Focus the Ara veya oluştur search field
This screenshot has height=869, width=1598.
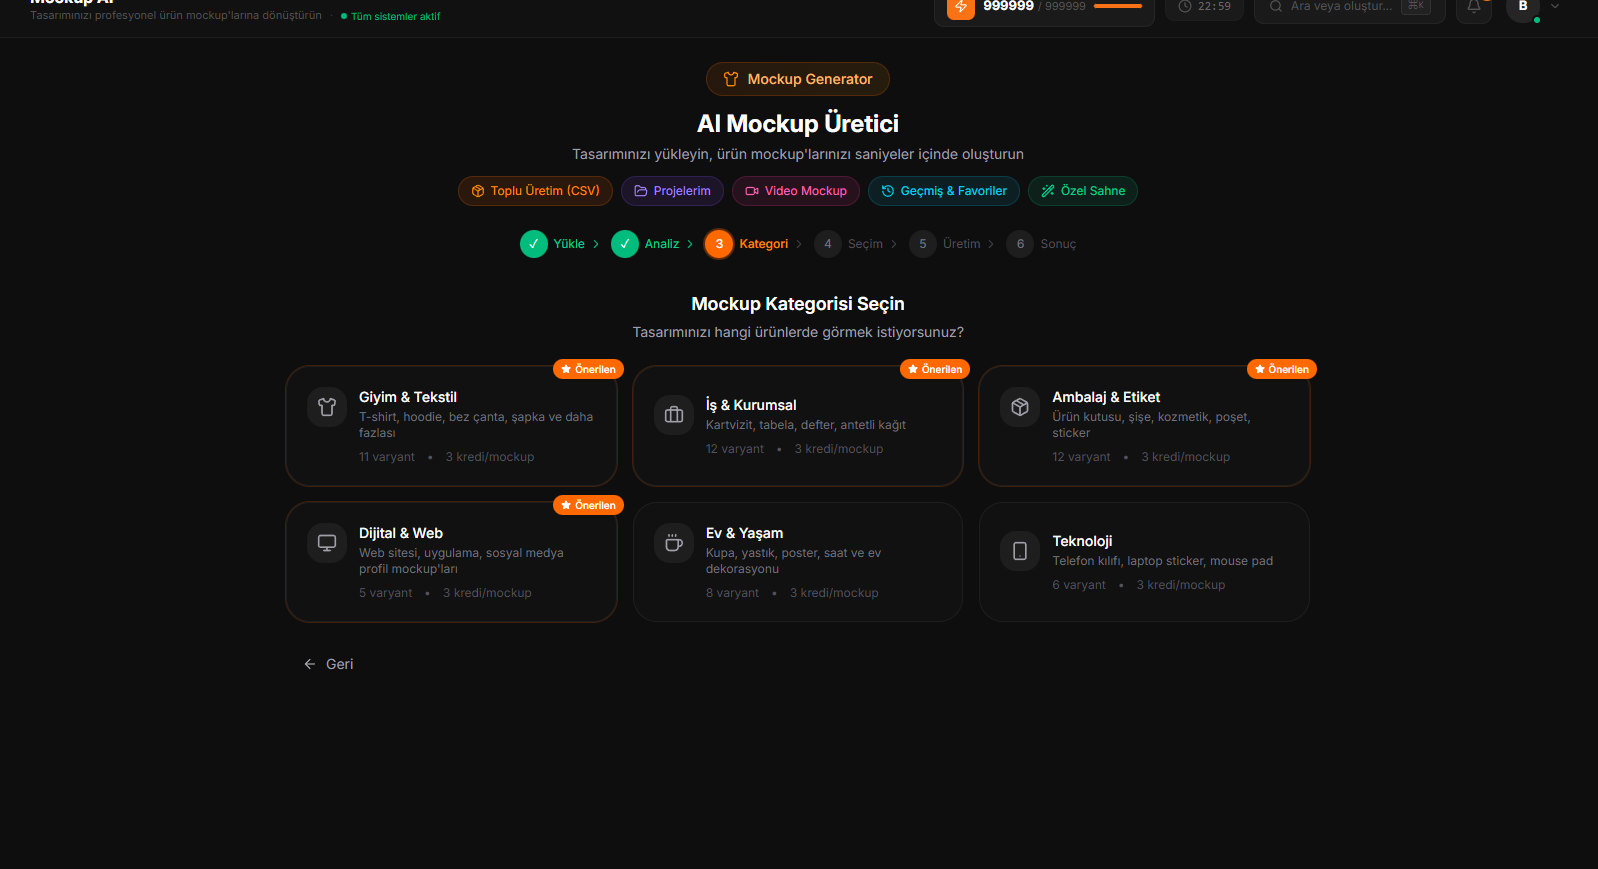tap(1349, 7)
